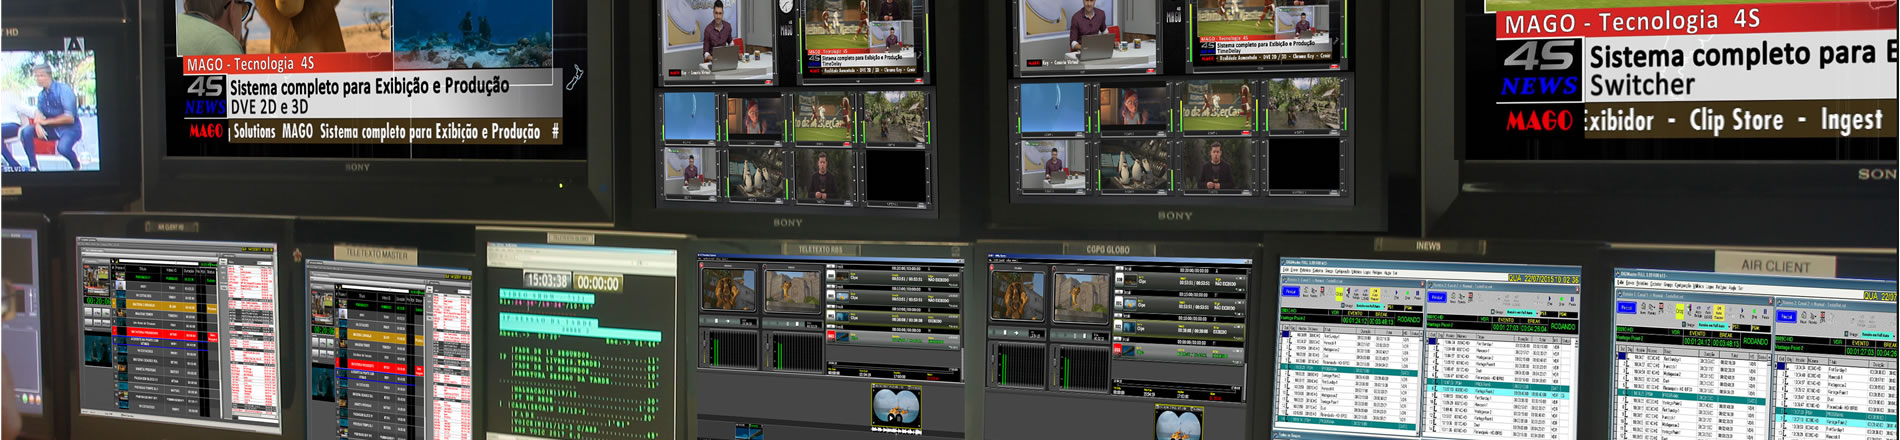
Task: Select the lion preview on the CGPO Globo monitor
Action: 1018,295
